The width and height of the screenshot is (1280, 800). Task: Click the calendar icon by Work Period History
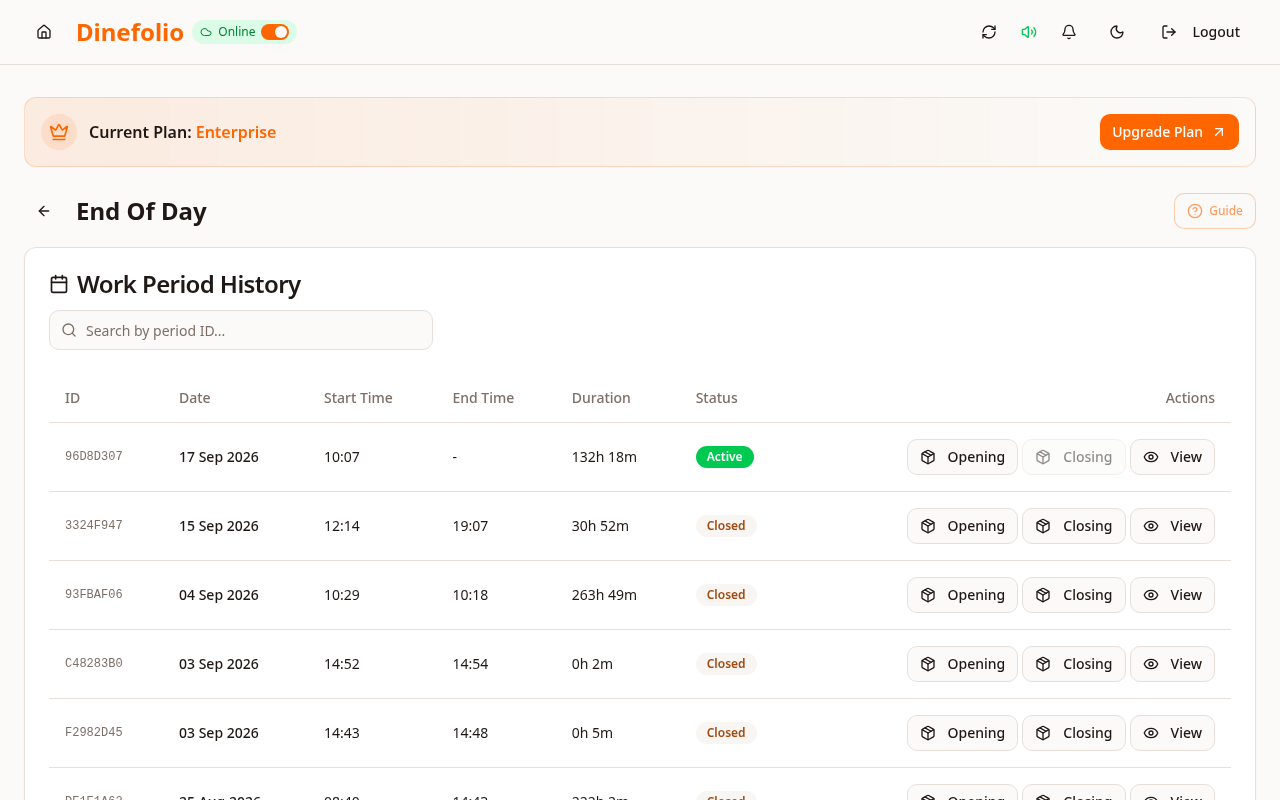point(59,285)
